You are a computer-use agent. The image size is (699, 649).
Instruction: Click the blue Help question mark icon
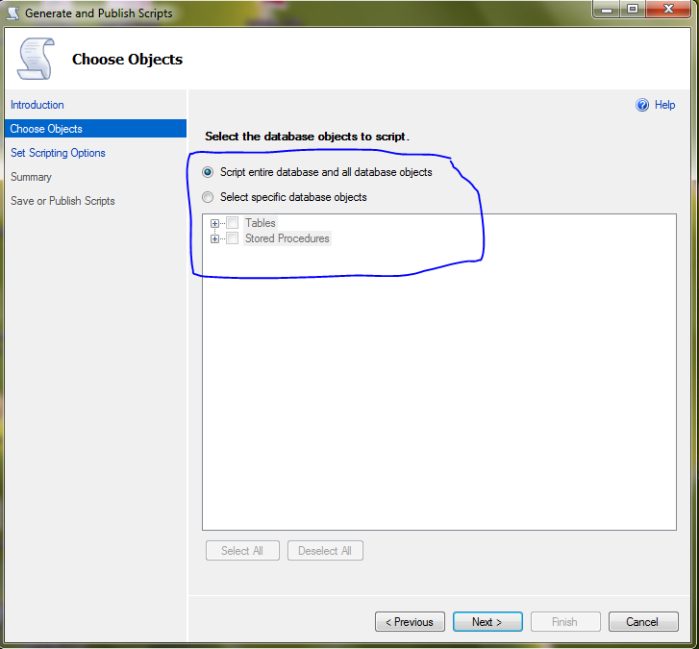point(643,105)
